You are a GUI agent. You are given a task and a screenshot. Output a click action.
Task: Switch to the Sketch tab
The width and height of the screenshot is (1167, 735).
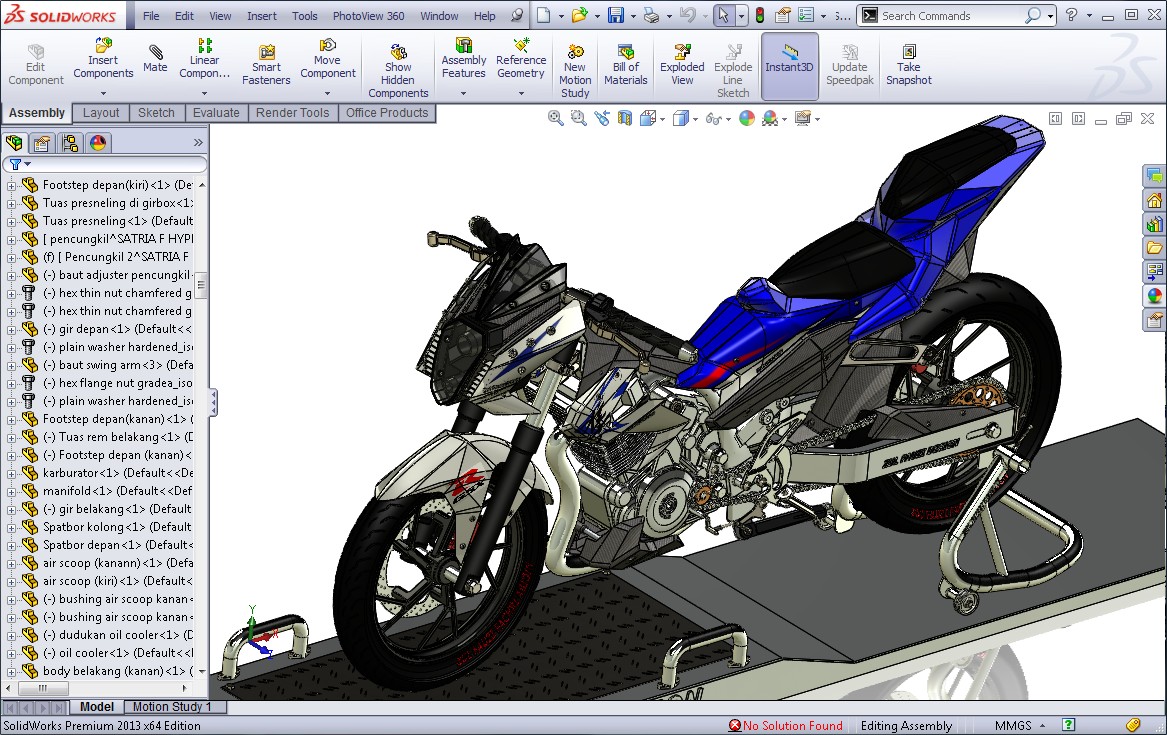pyautogui.click(x=156, y=113)
